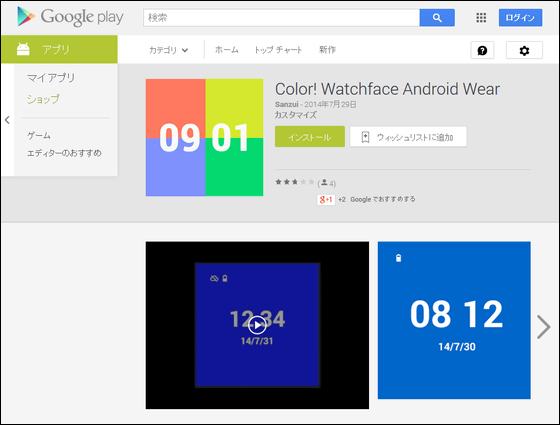Screen dimensions: 560x425
Task: Collapse sidebar with left arrow chevron
Action: [x=7, y=120]
